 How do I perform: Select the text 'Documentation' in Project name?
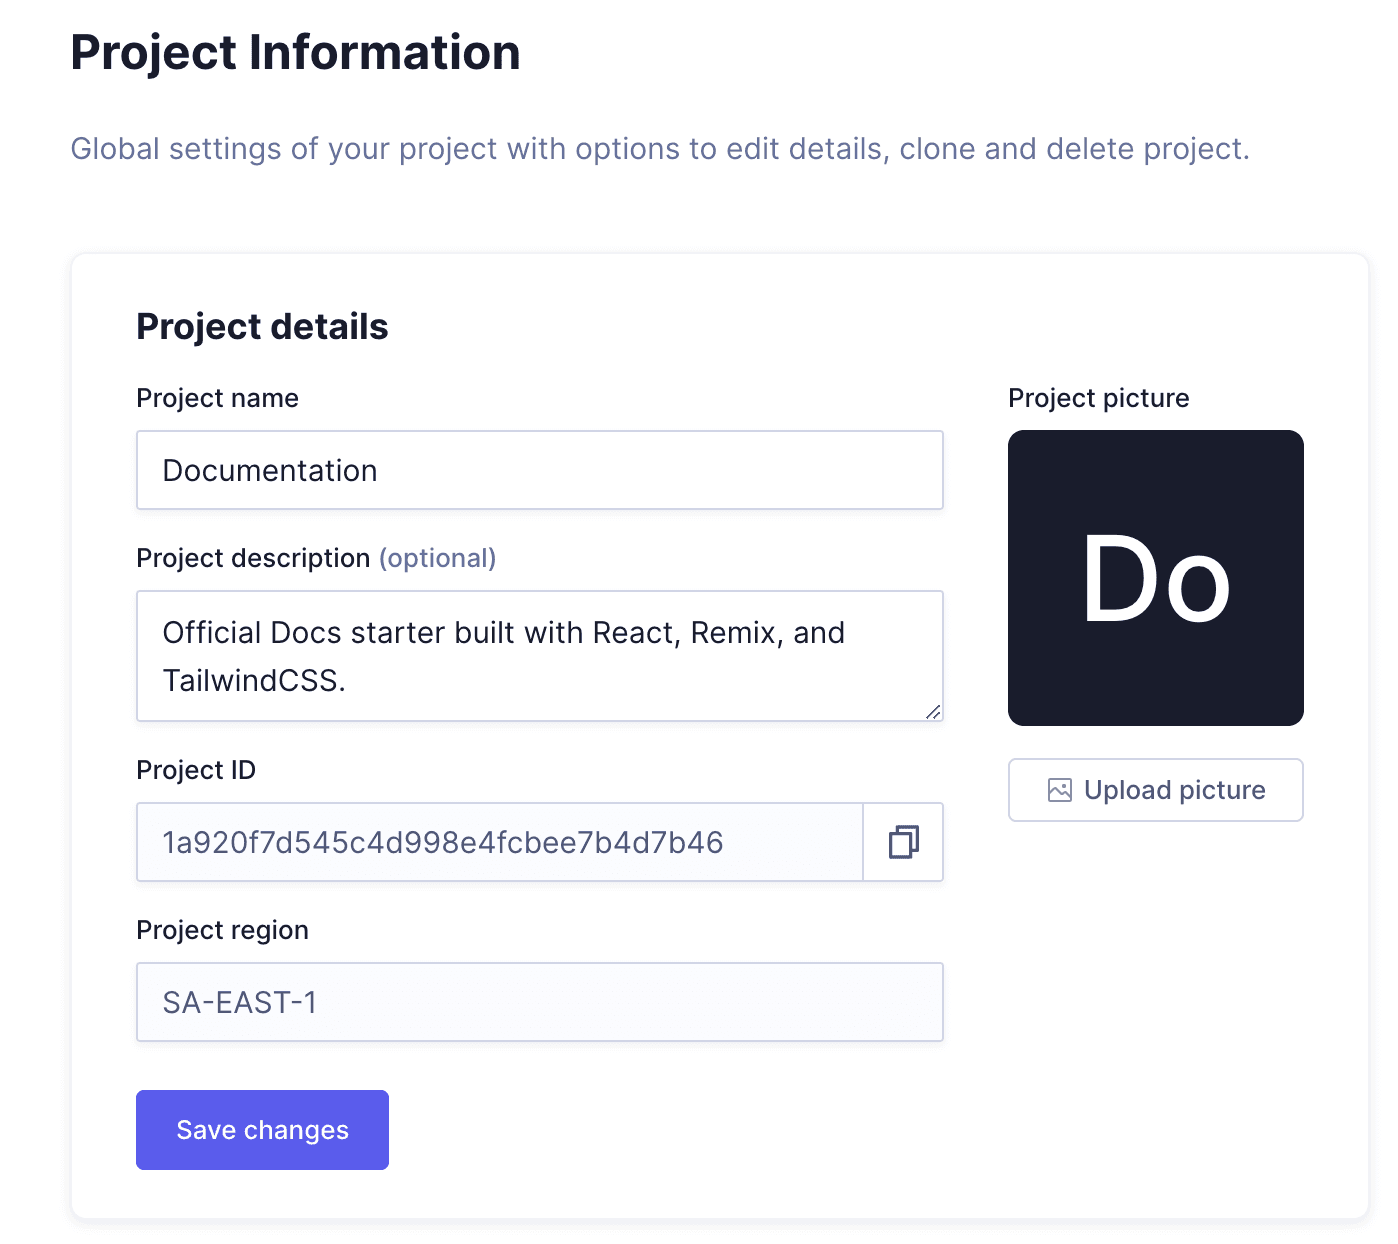(269, 470)
